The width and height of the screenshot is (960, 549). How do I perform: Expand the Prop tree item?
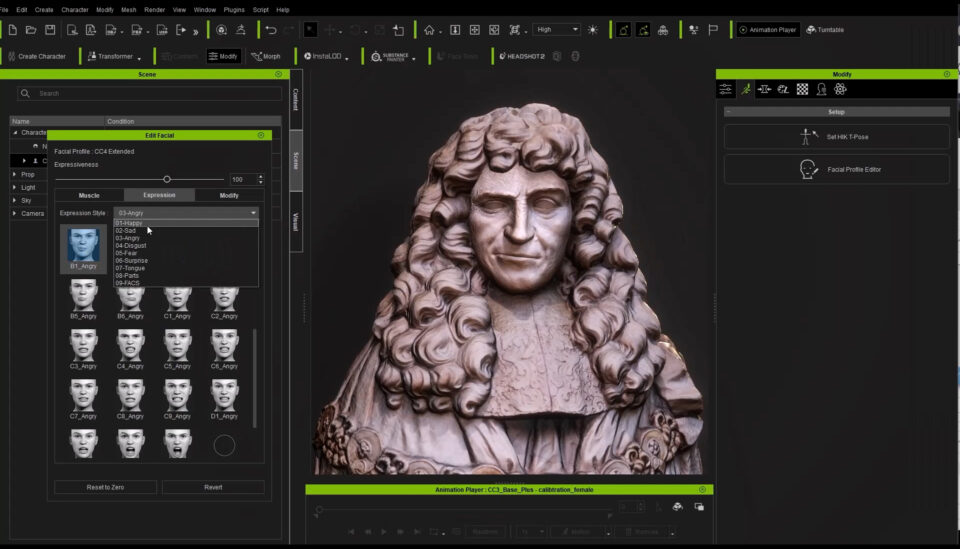(14, 174)
